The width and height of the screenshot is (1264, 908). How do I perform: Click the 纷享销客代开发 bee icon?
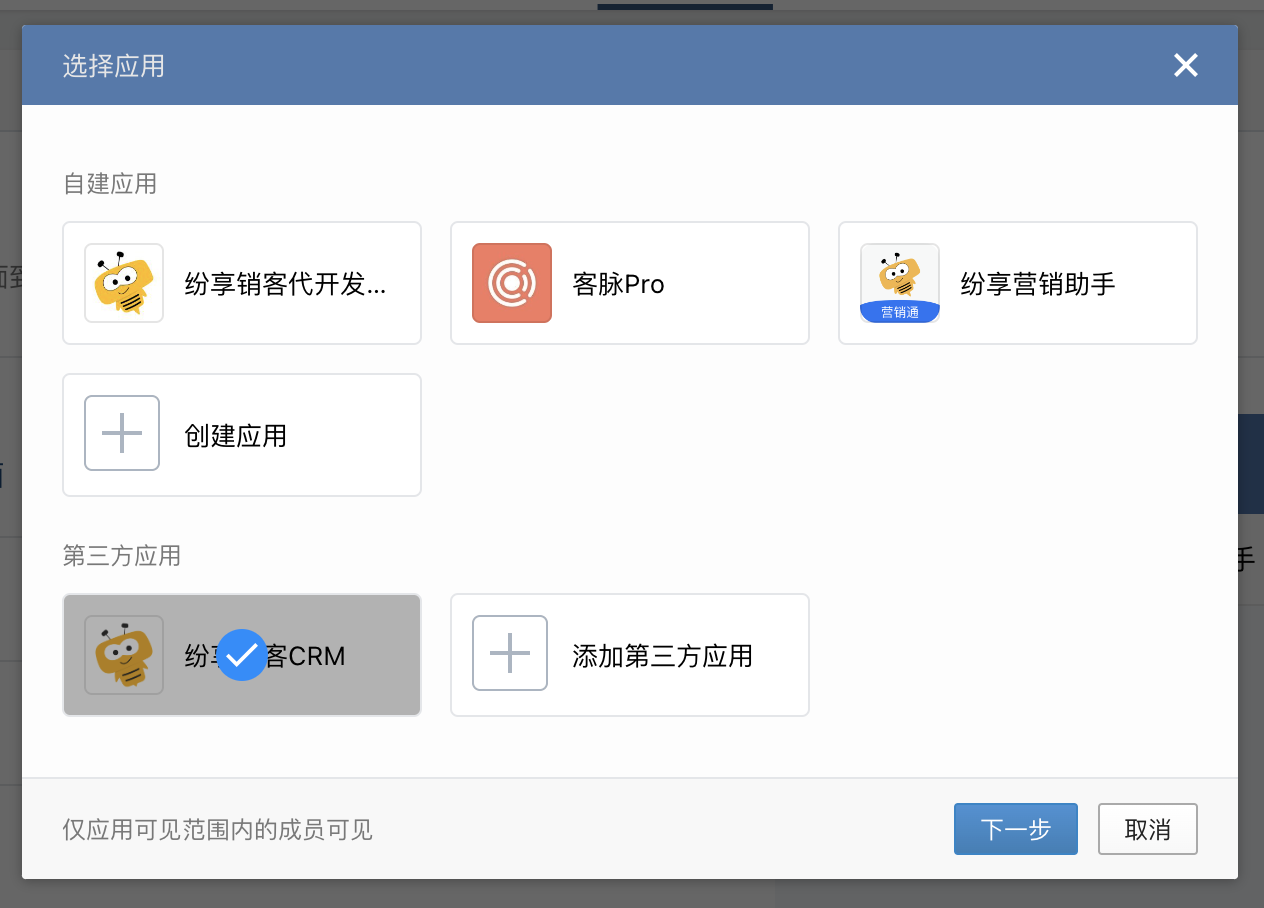pos(124,283)
